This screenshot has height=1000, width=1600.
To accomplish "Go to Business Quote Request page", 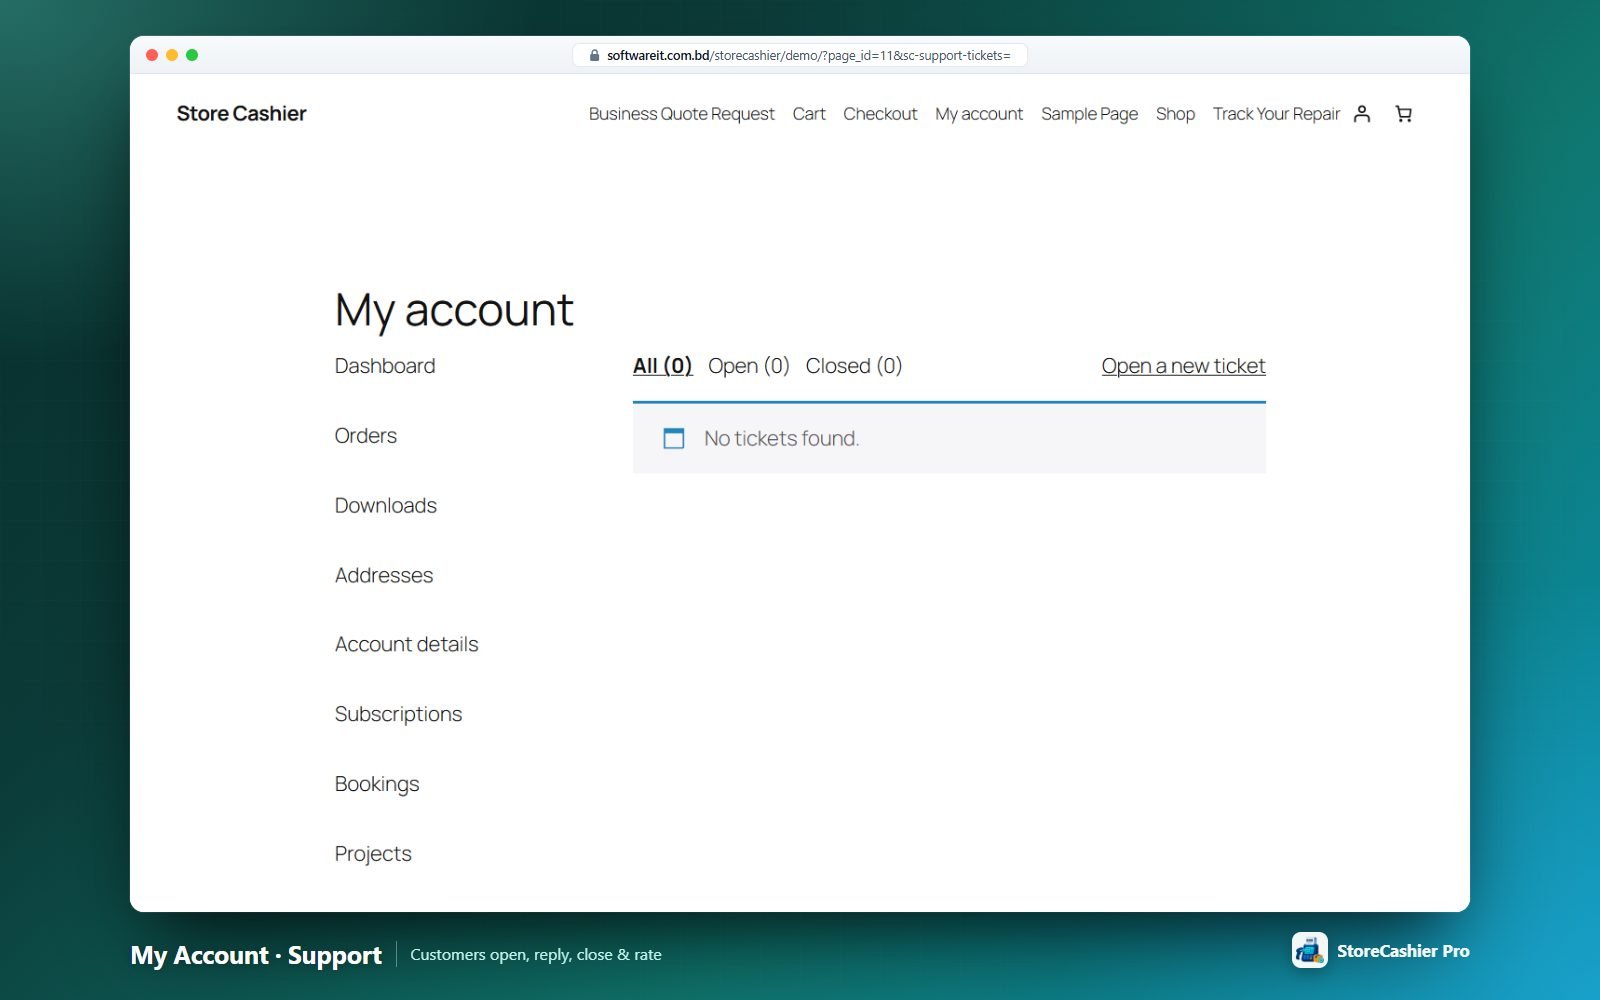I will [682, 114].
